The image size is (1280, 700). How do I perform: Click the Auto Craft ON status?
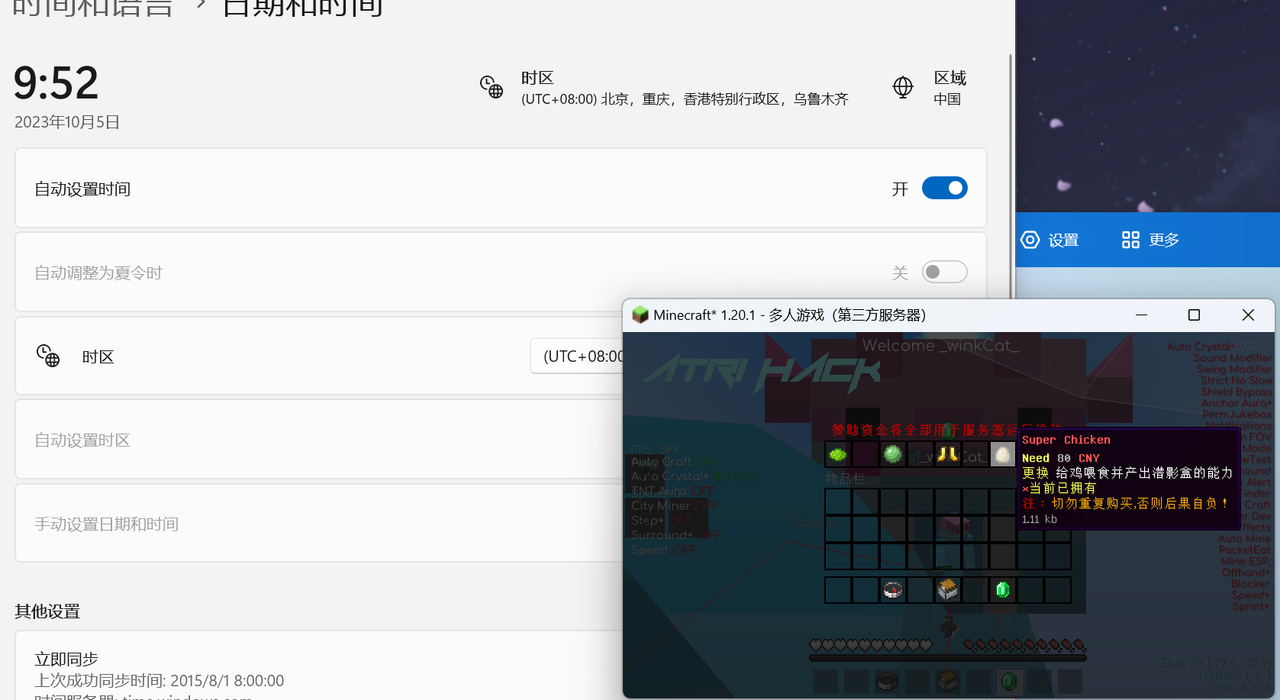pos(673,462)
